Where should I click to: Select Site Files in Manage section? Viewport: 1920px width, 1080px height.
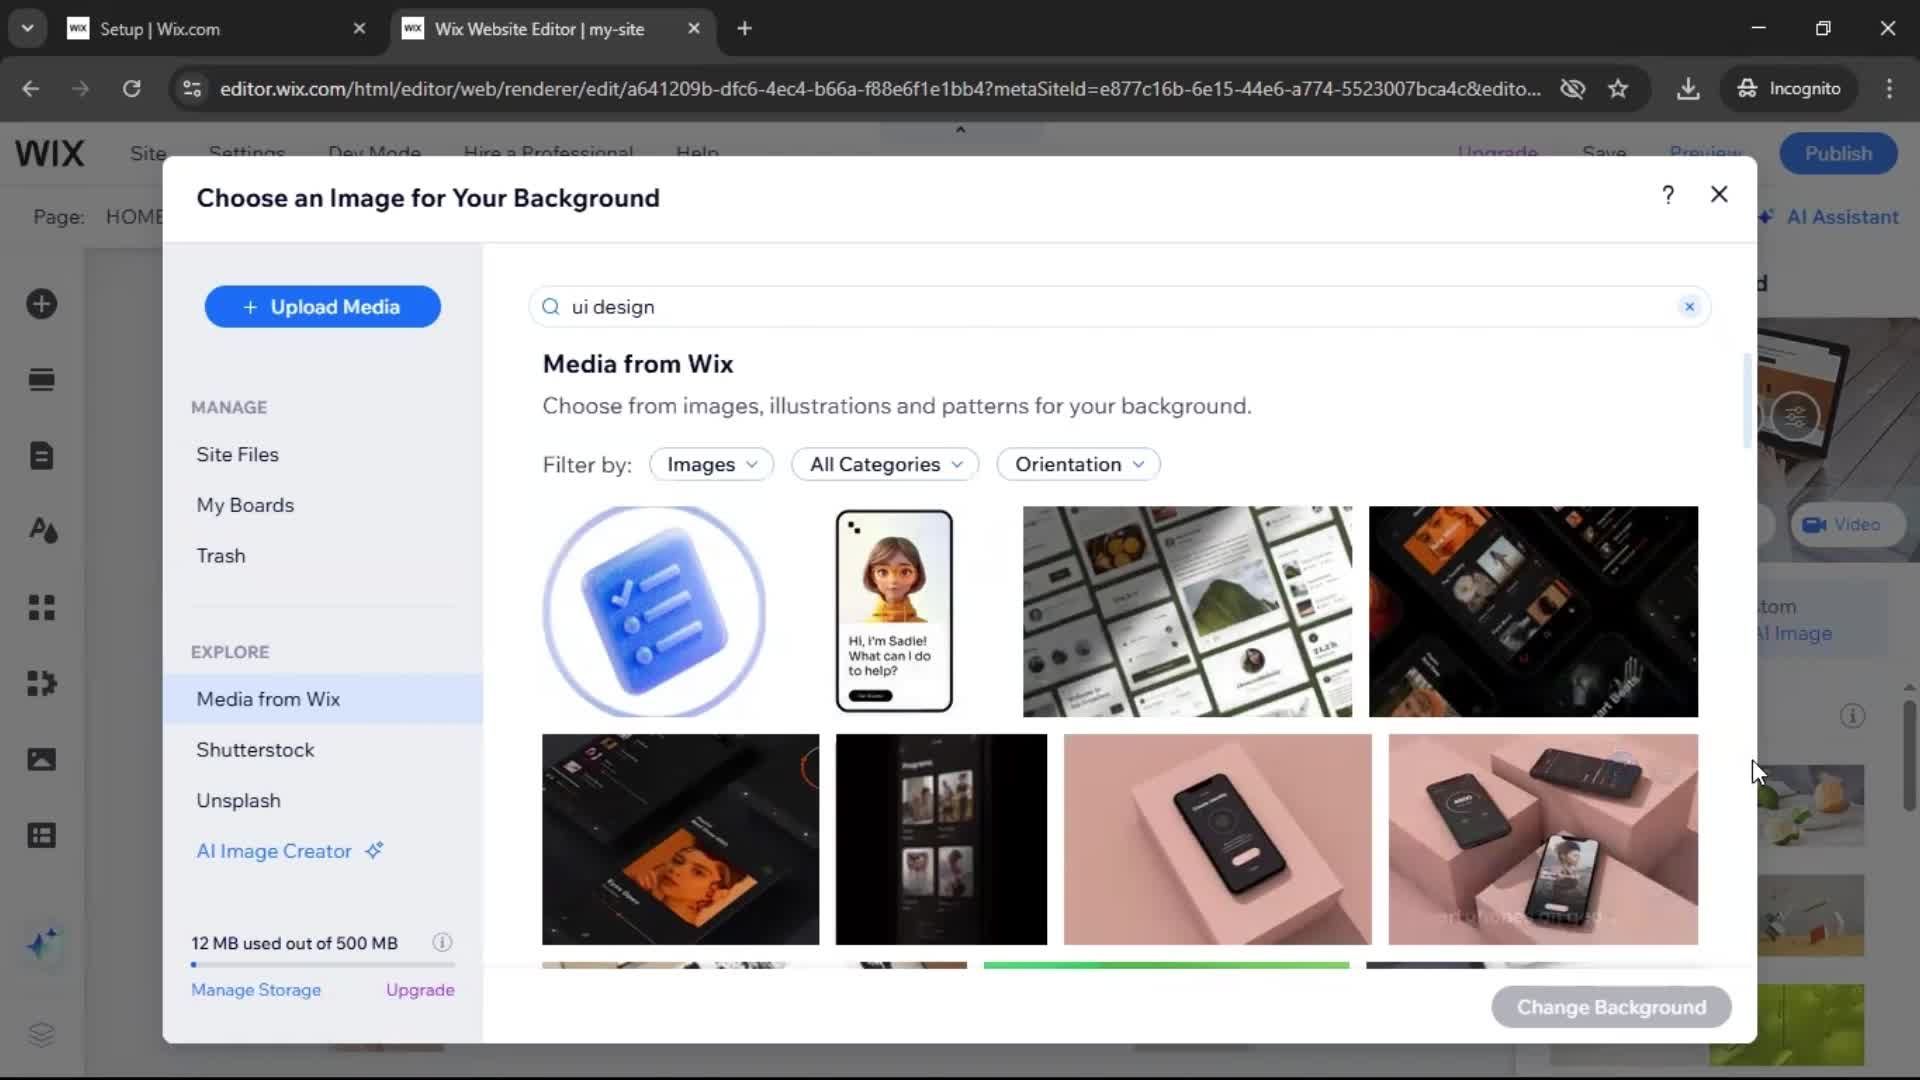(238, 454)
